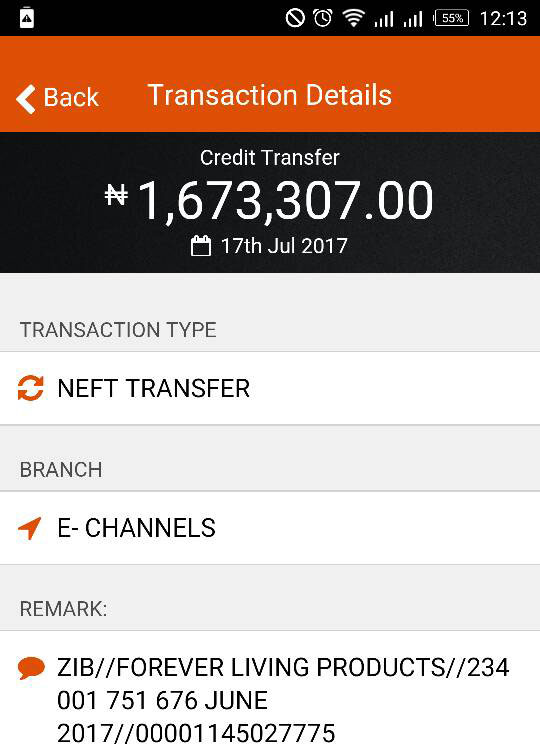Tap the 12:13 clock in status bar
Image resolution: width=540 pixels, height=756 pixels.
pyautogui.click(x=503, y=18)
